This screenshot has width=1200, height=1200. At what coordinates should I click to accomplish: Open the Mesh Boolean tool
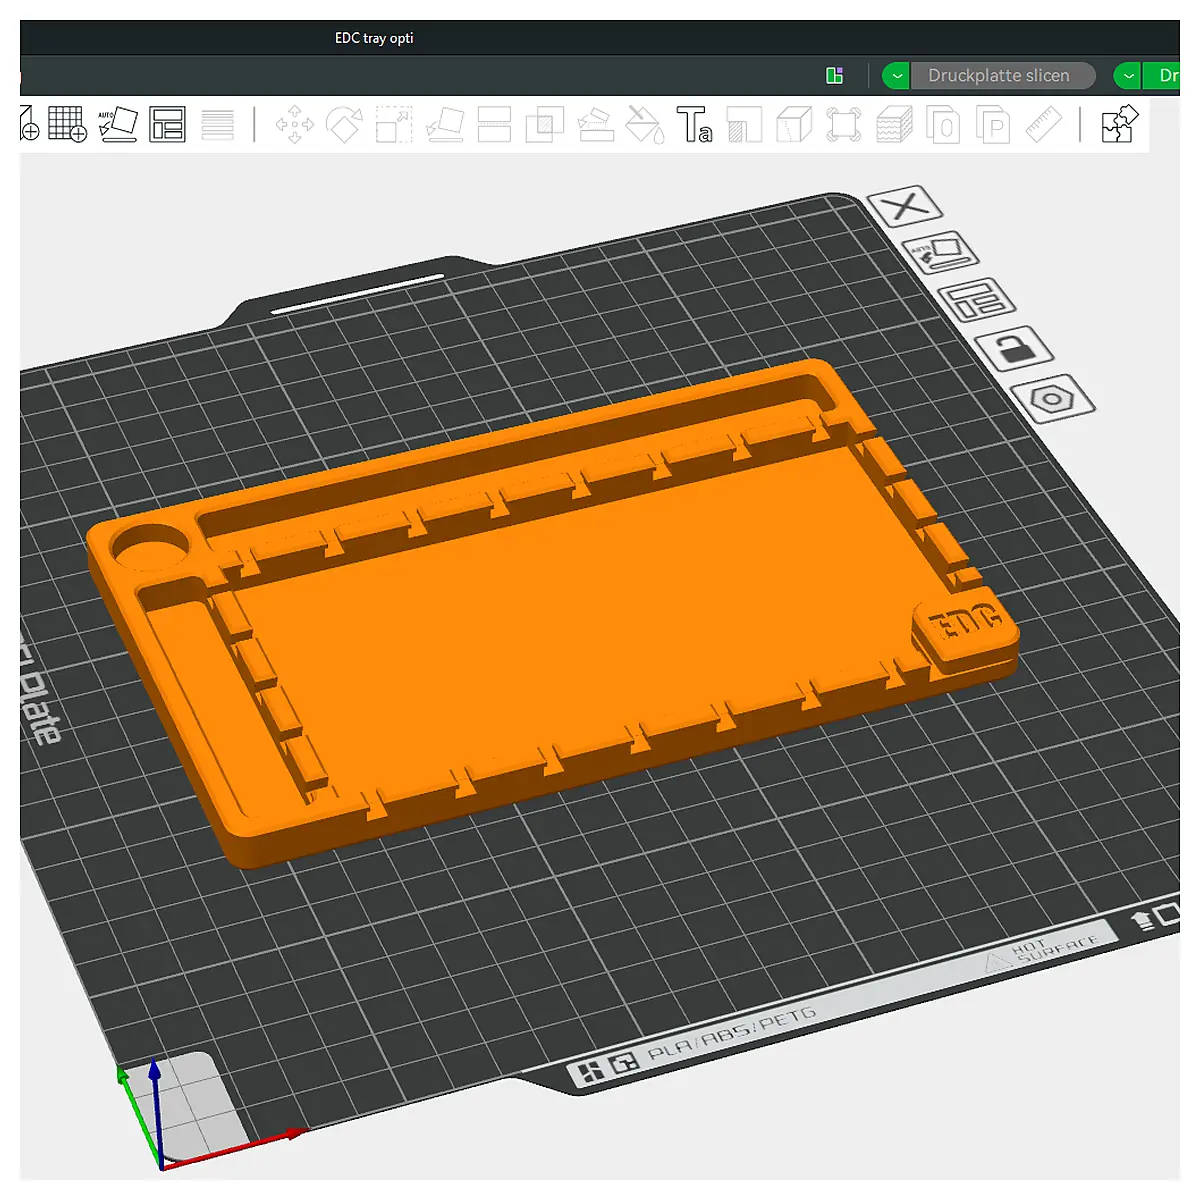544,125
